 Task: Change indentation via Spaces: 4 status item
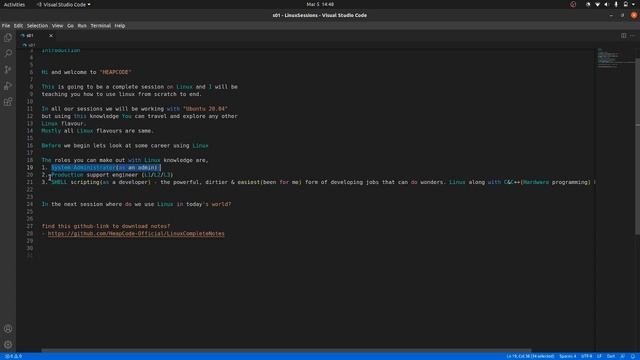click(x=568, y=356)
